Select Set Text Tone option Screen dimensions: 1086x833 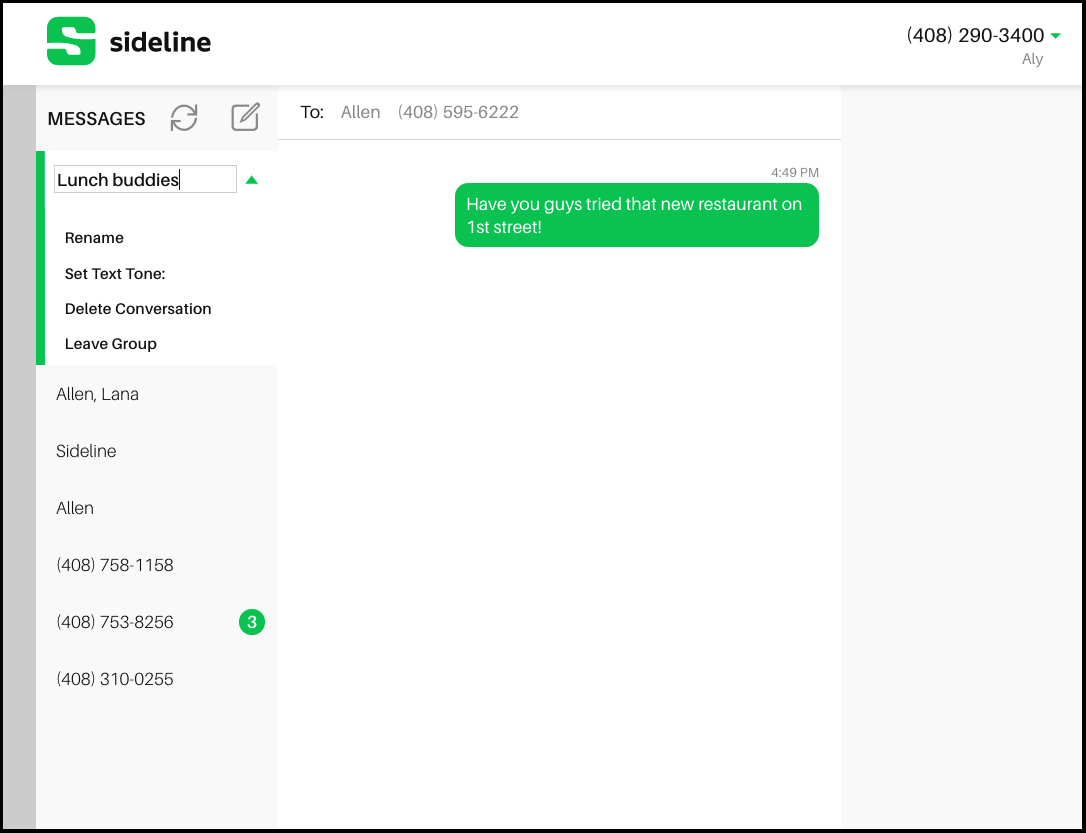(x=115, y=274)
